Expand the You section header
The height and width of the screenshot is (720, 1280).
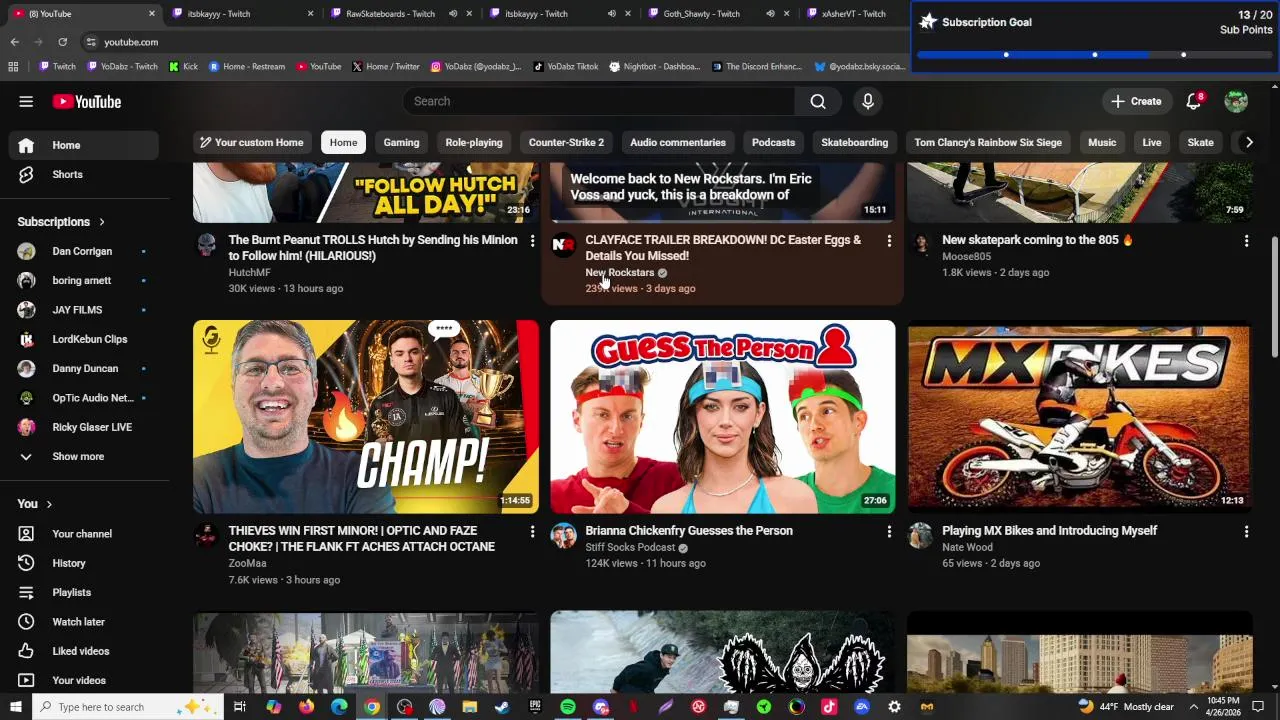click(35, 504)
